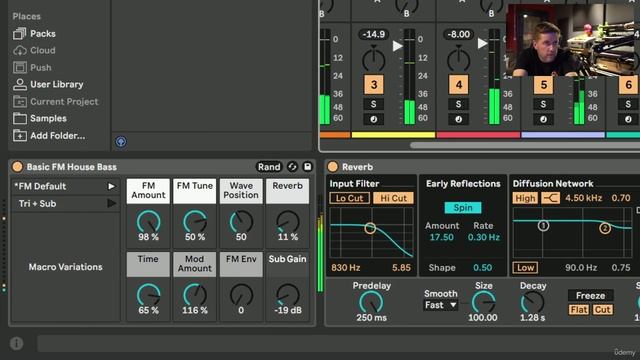Toggle the Cut freeze option
The width and height of the screenshot is (640, 360).
(602, 310)
